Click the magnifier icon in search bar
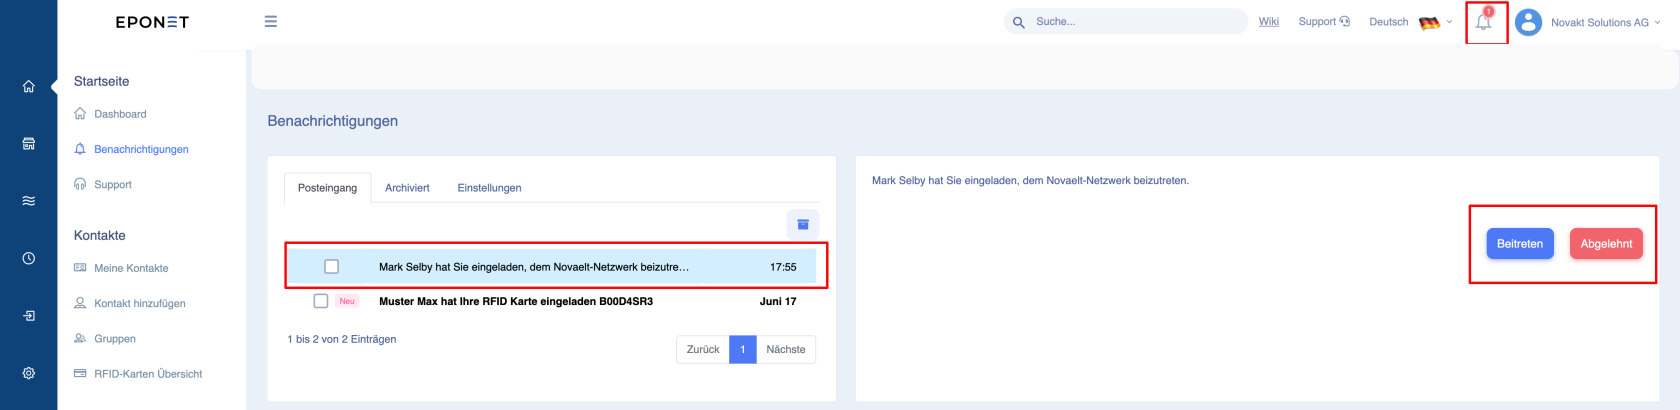The image size is (1680, 410). pyautogui.click(x=1018, y=22)
